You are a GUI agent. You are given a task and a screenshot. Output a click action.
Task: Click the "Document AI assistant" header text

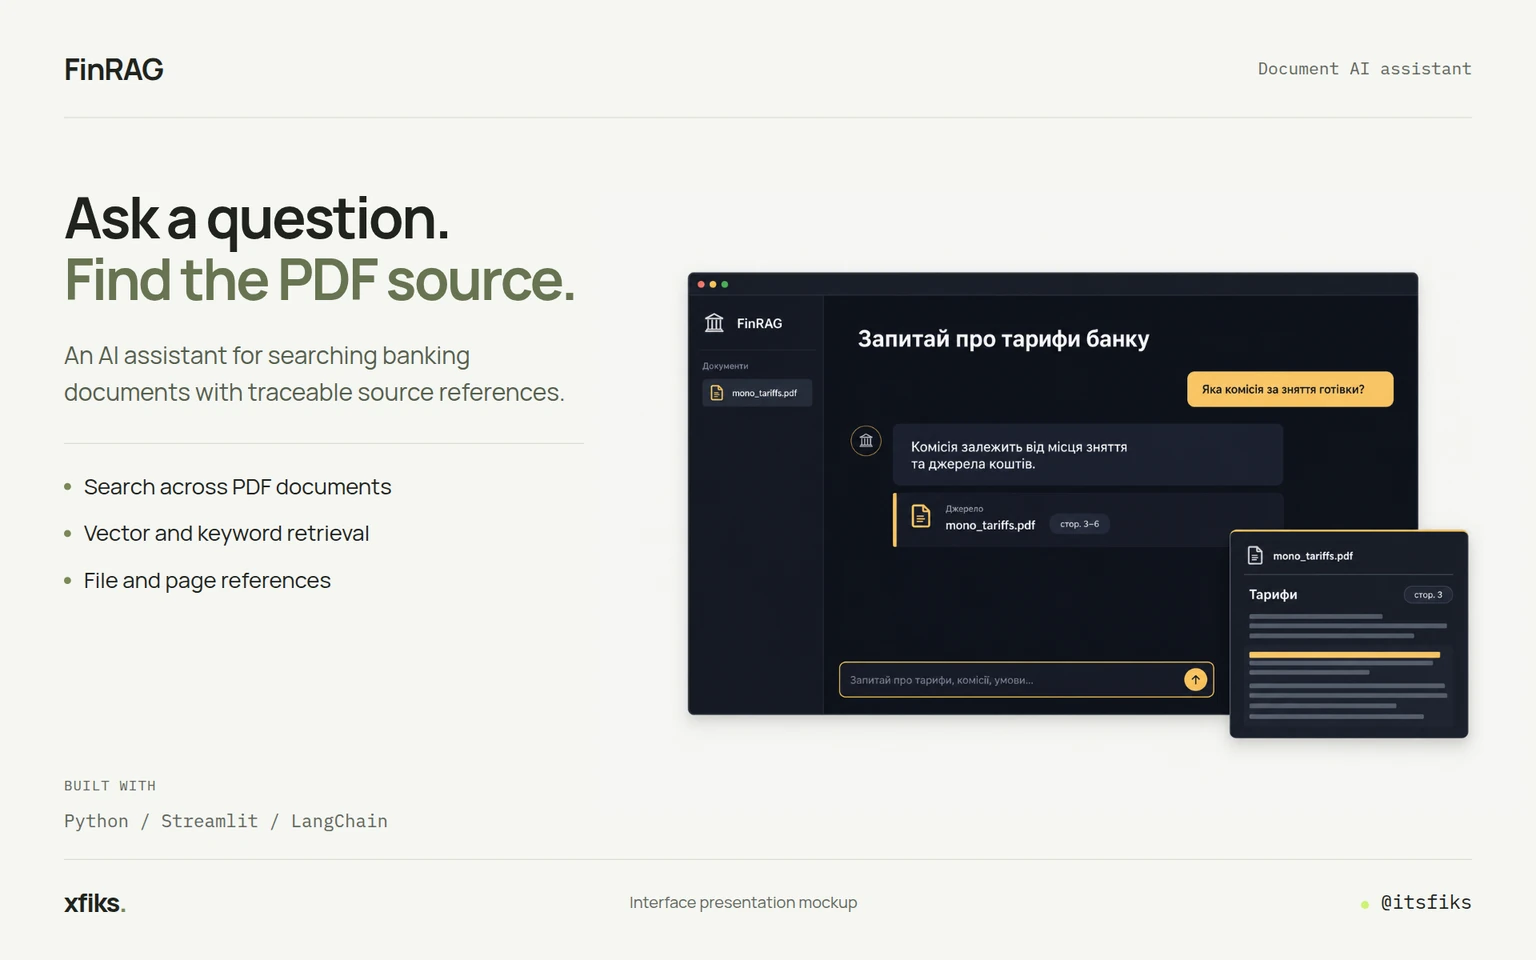[1364, 69]
